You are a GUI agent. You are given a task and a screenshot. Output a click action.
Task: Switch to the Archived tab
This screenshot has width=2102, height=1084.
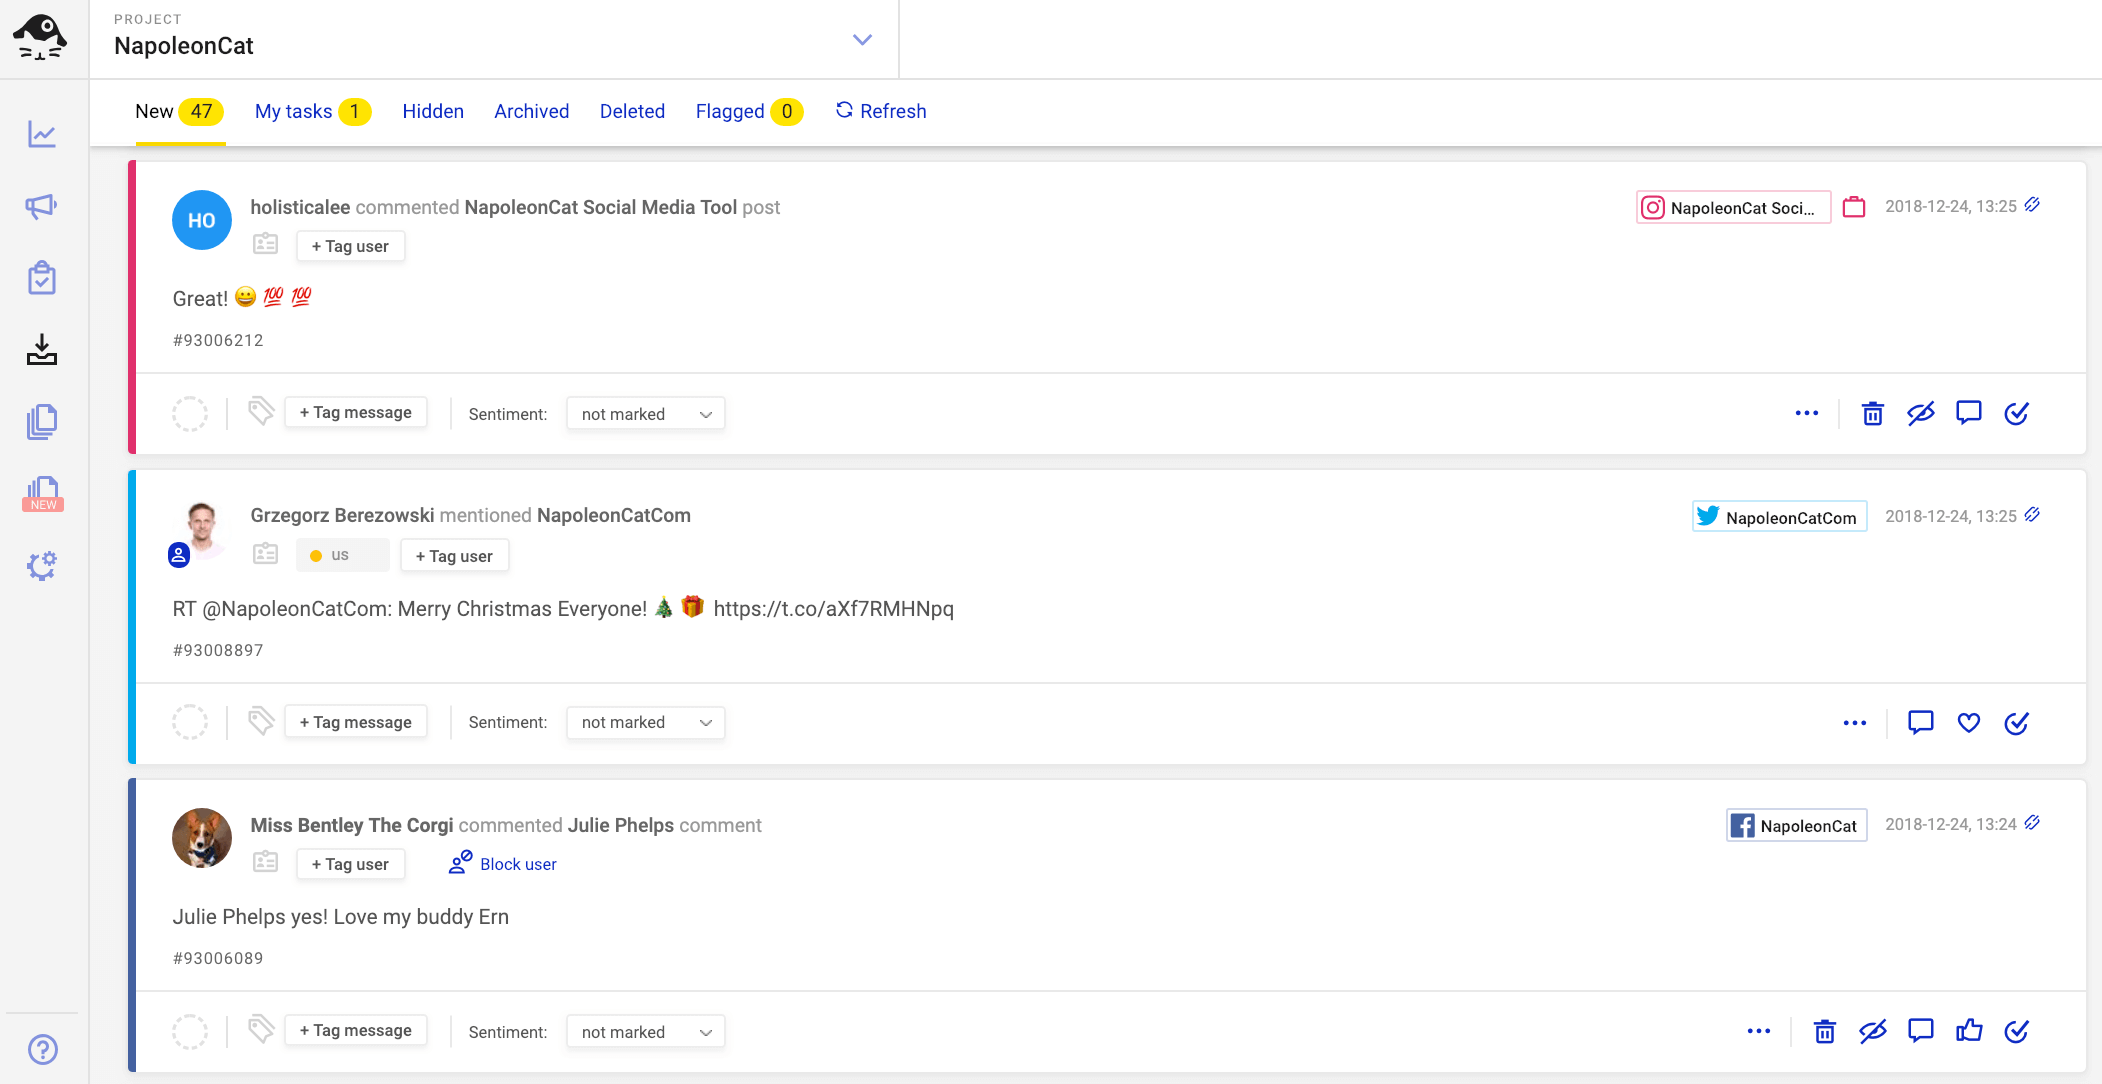pyautogui.click(x=531, y=111)
